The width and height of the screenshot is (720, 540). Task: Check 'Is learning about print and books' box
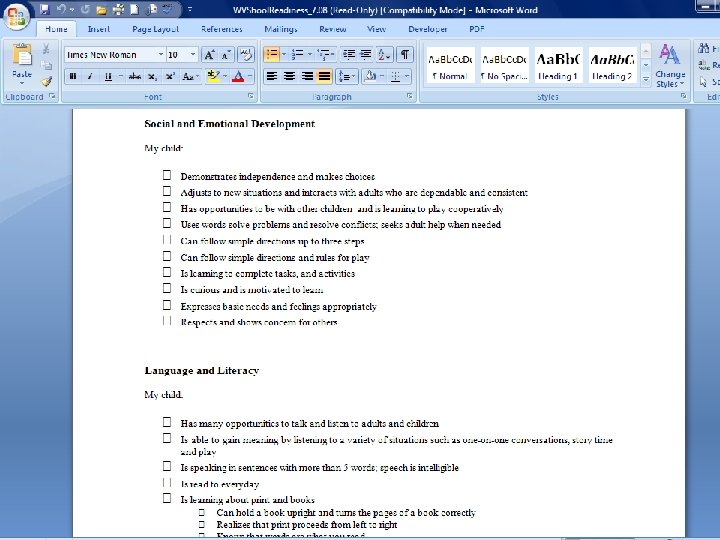[167, 498]
